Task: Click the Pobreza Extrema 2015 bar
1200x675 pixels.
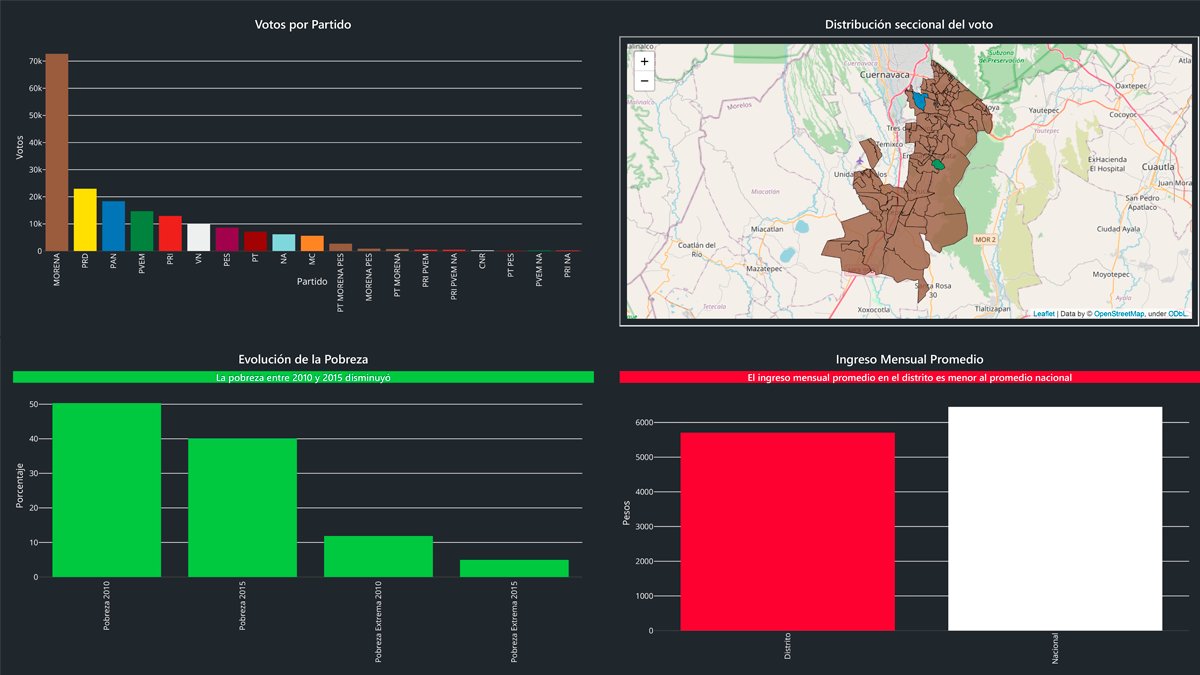Action: tap(514, 568)
